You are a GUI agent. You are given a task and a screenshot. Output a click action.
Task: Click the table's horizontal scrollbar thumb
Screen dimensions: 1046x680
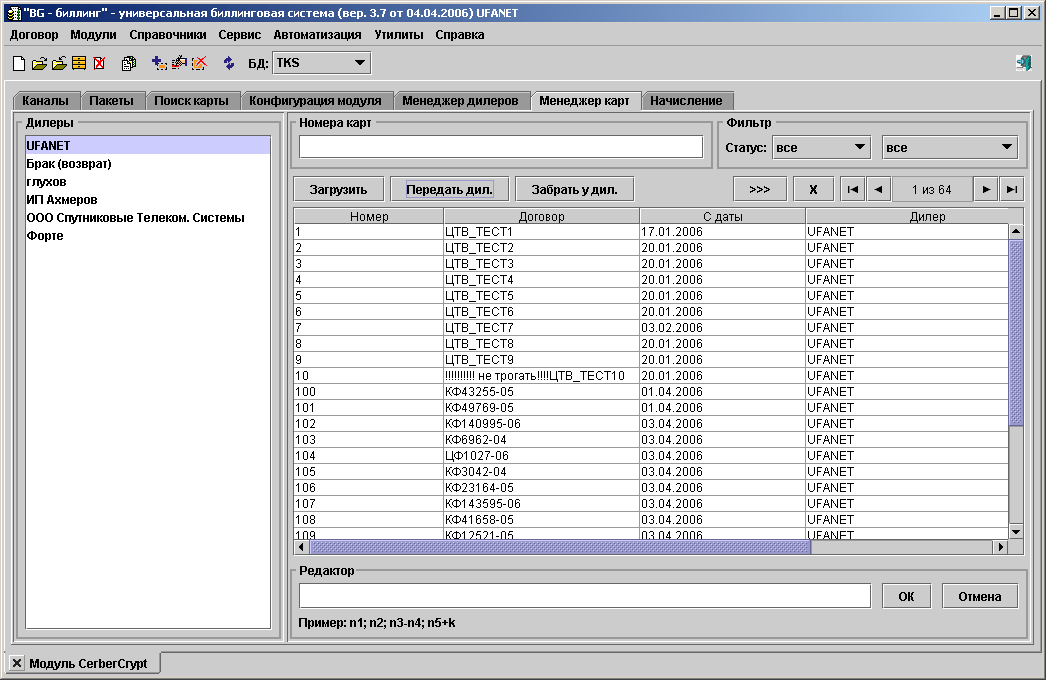coord(560,547)
